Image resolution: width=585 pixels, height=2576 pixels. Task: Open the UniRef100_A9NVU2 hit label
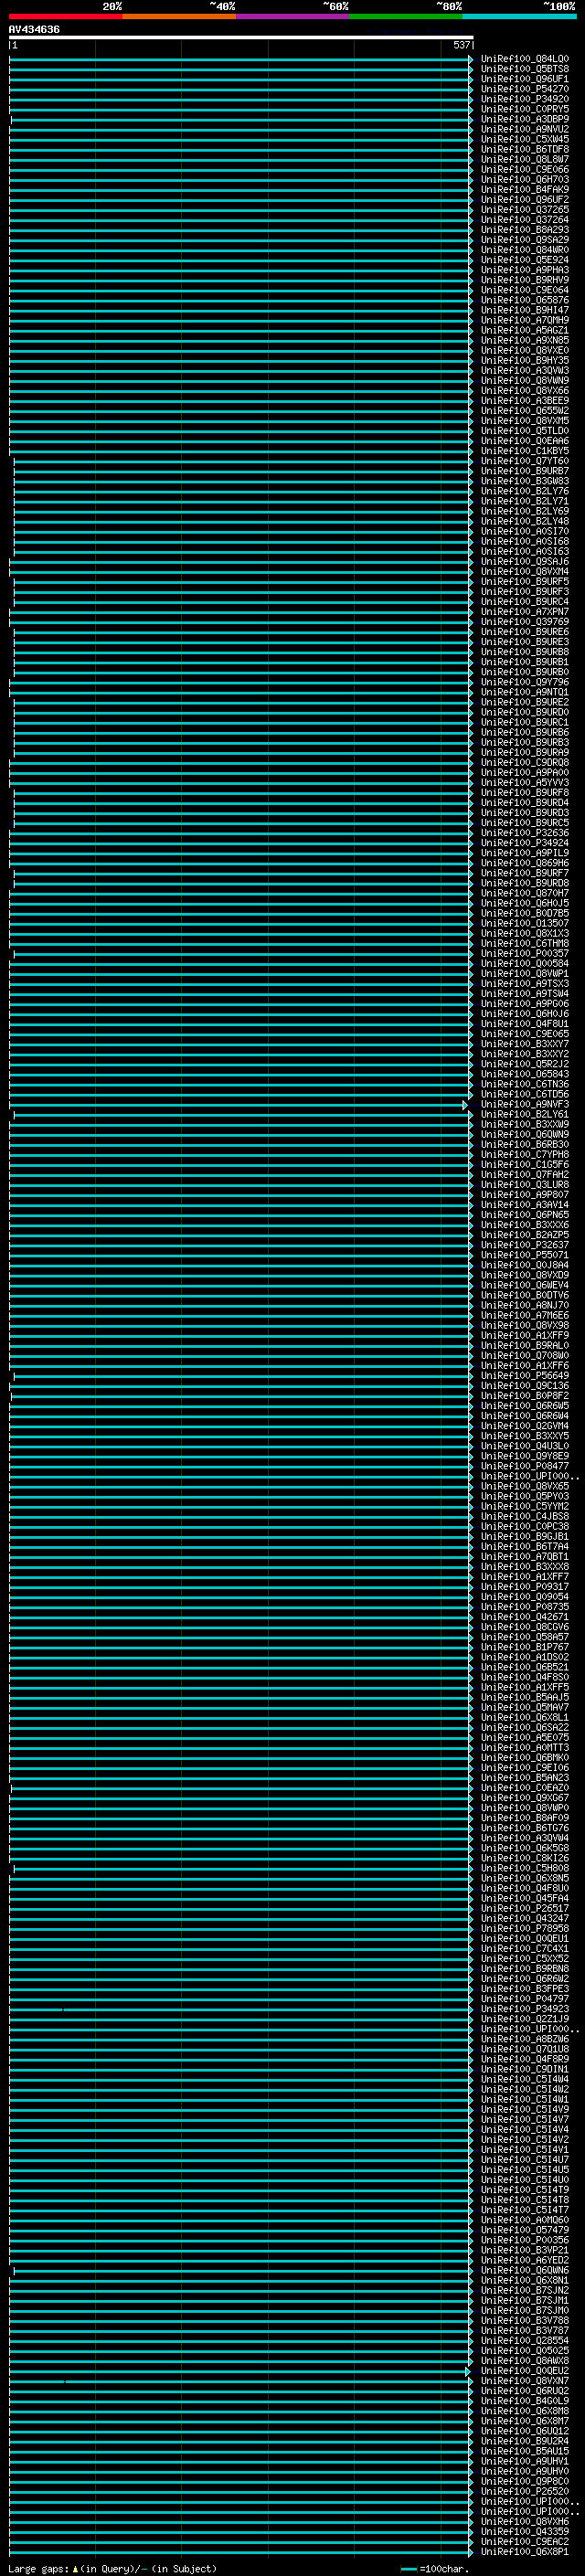[525, 129]
